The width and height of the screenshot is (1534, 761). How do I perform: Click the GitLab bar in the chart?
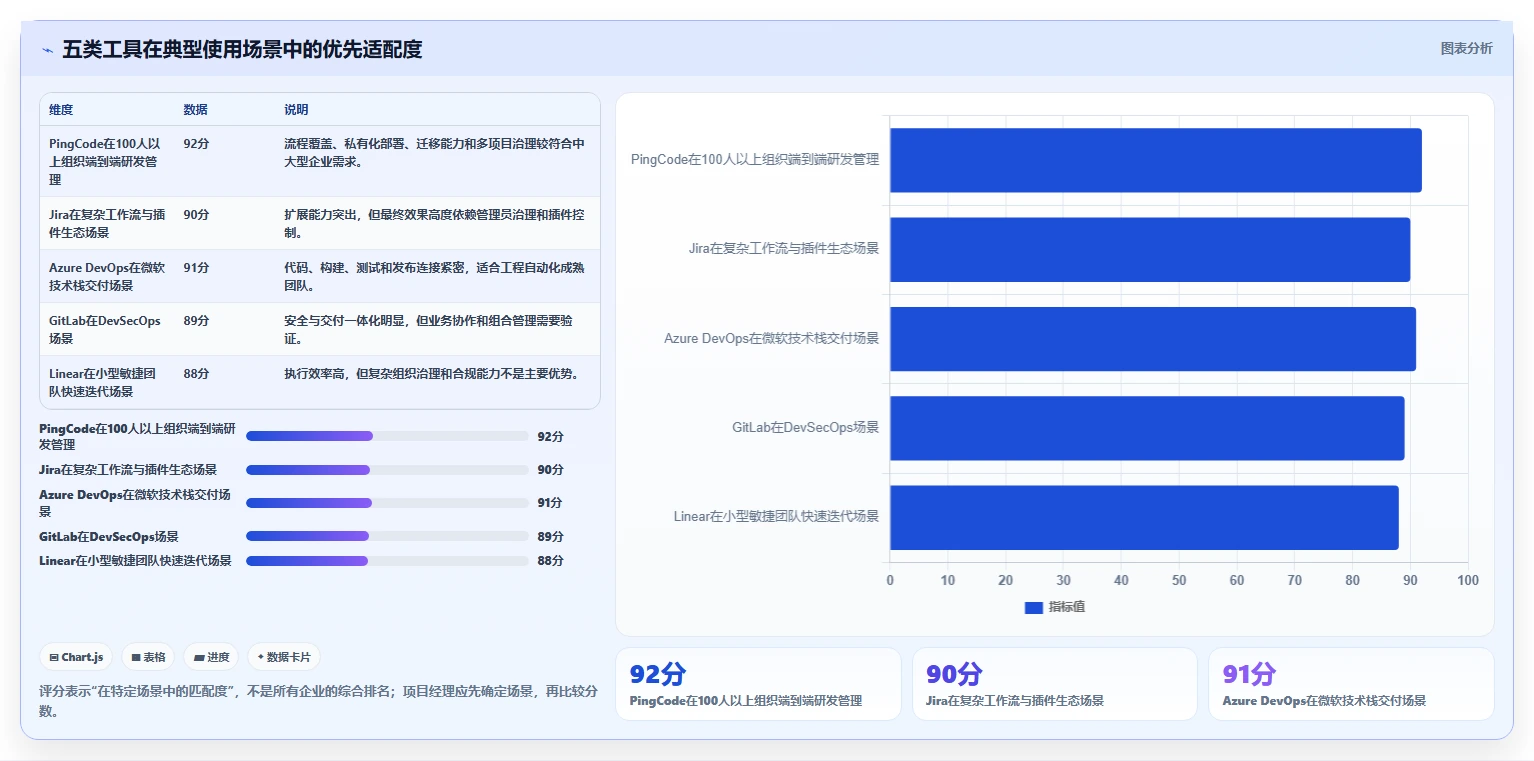(x=1147, y=428)
